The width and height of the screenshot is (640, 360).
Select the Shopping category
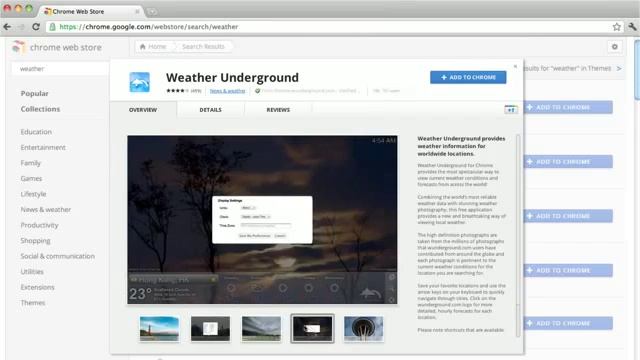(x=35, y=240)
